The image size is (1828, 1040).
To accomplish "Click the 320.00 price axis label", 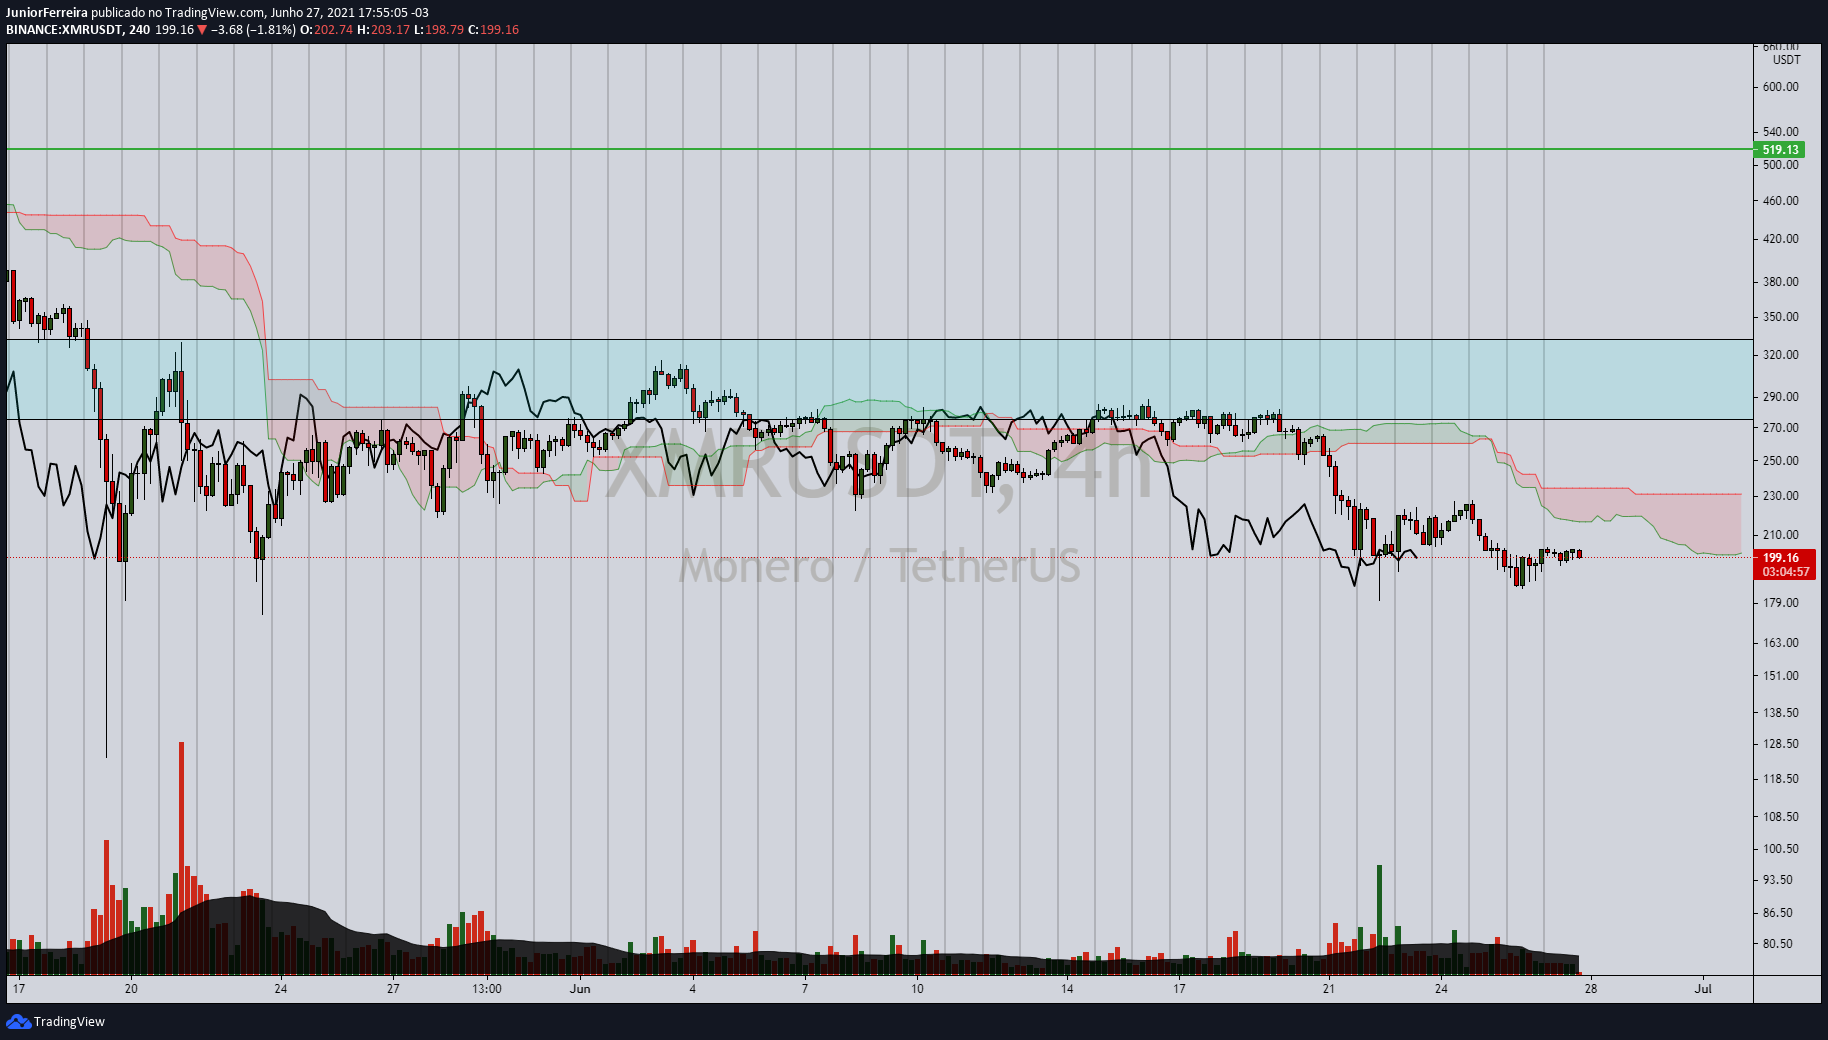I will pos(1780,355).
